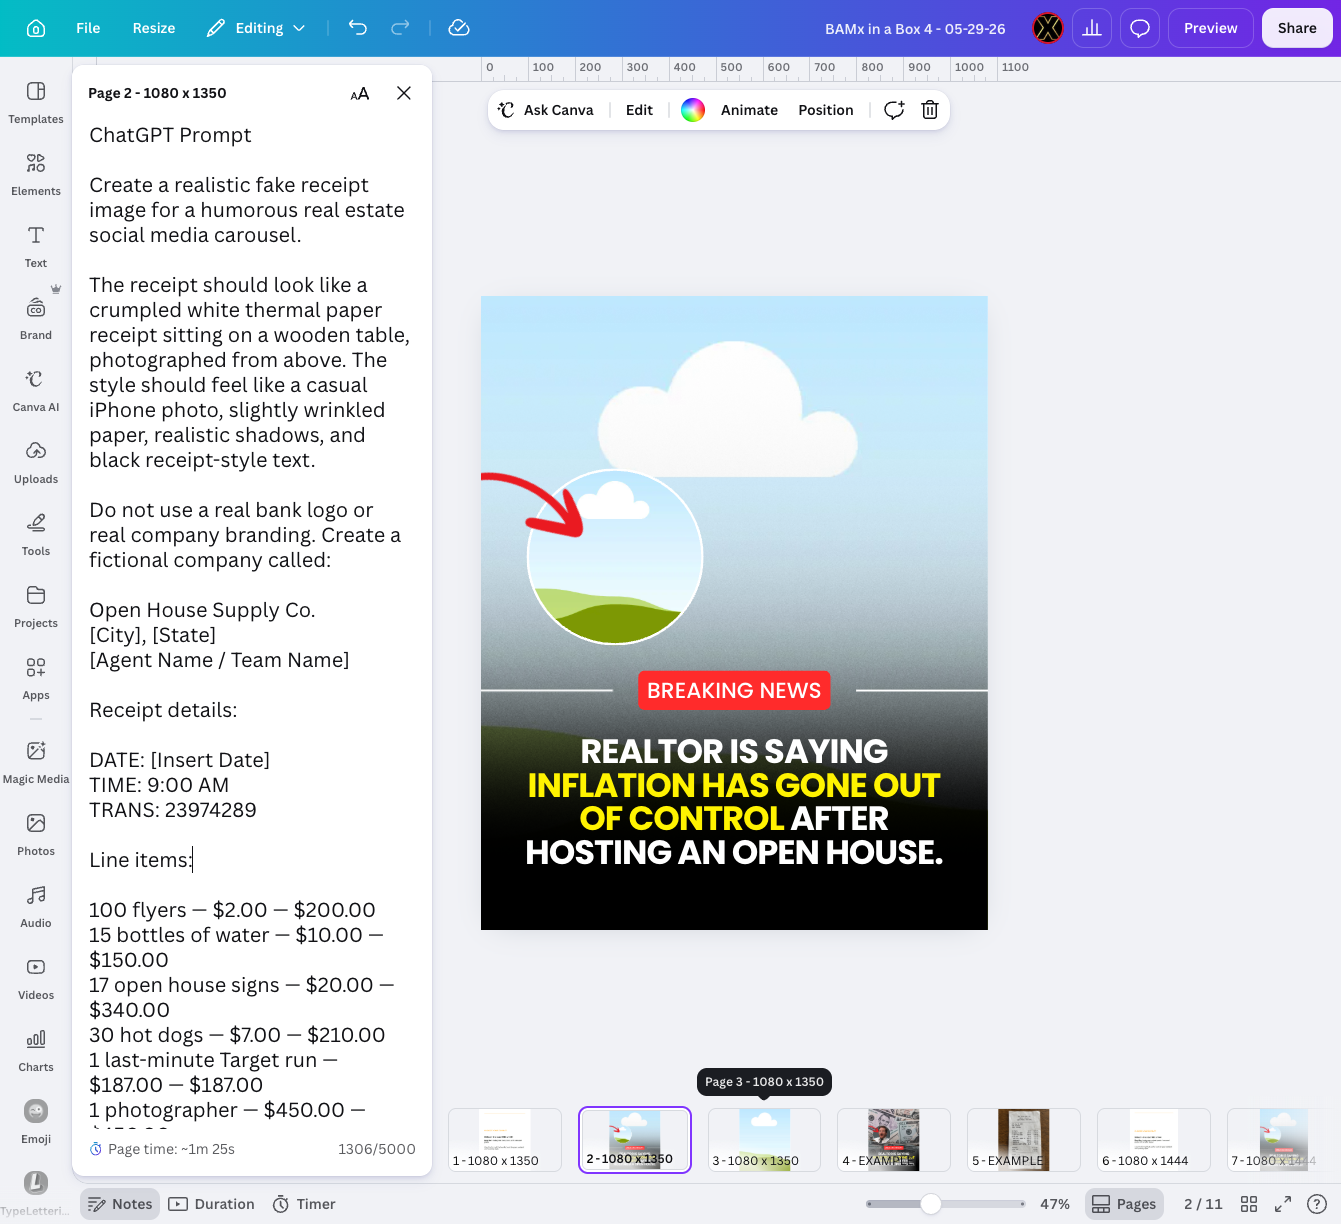Open the Magic Media app
Viewport: 1341px width, 1224px height.
click(x=36, y=762)
